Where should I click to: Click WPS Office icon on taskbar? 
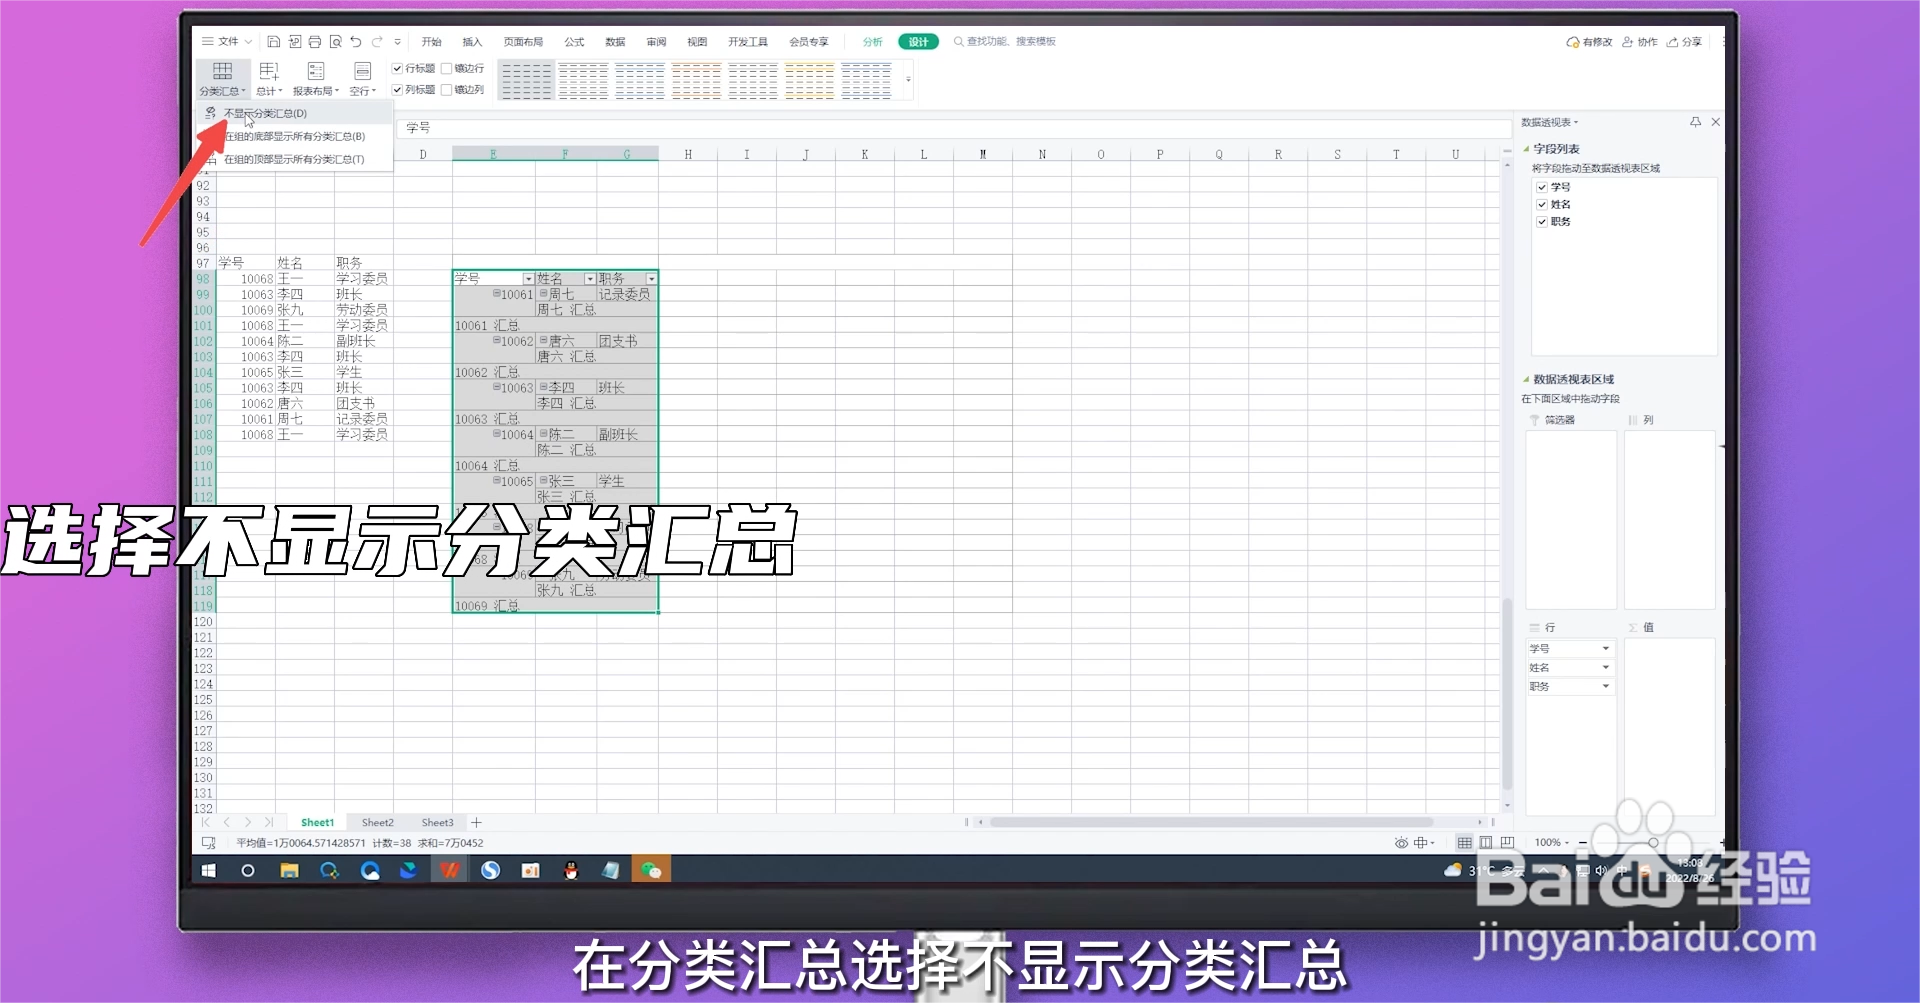click(450, 871)
